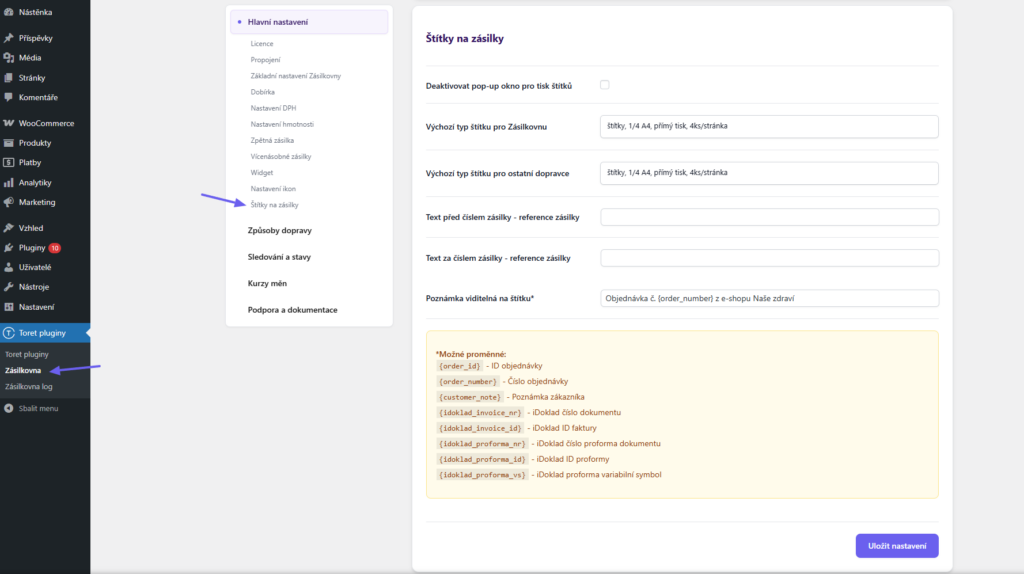
Task: Click the {idoklad_proforma_id} variable code
Action: point(482,459)
